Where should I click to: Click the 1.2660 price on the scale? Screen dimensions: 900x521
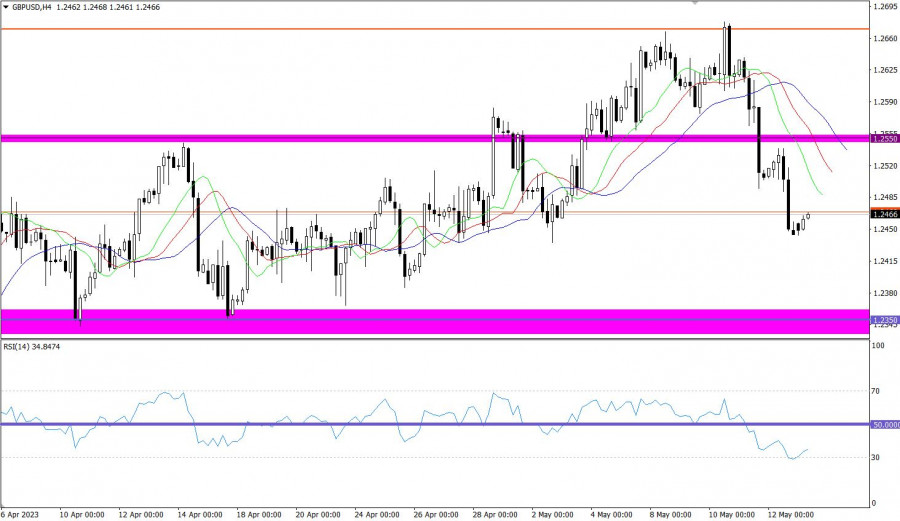(884, 39)
